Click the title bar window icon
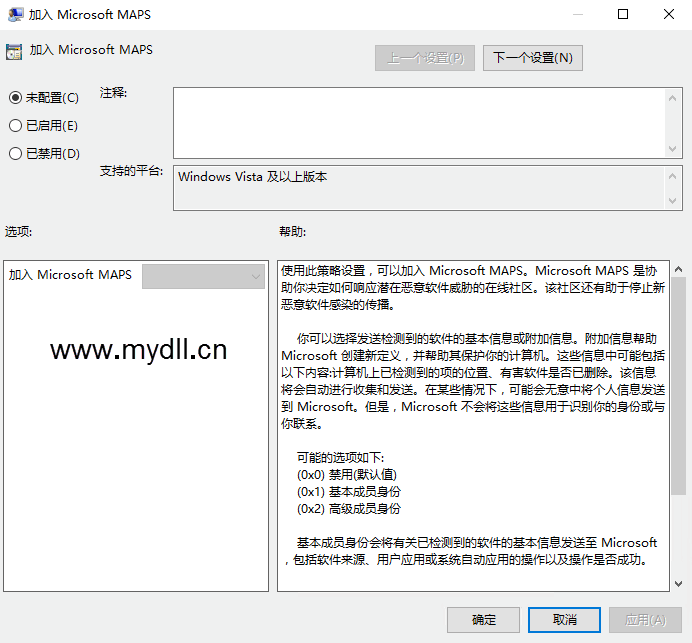 point(15,15)
